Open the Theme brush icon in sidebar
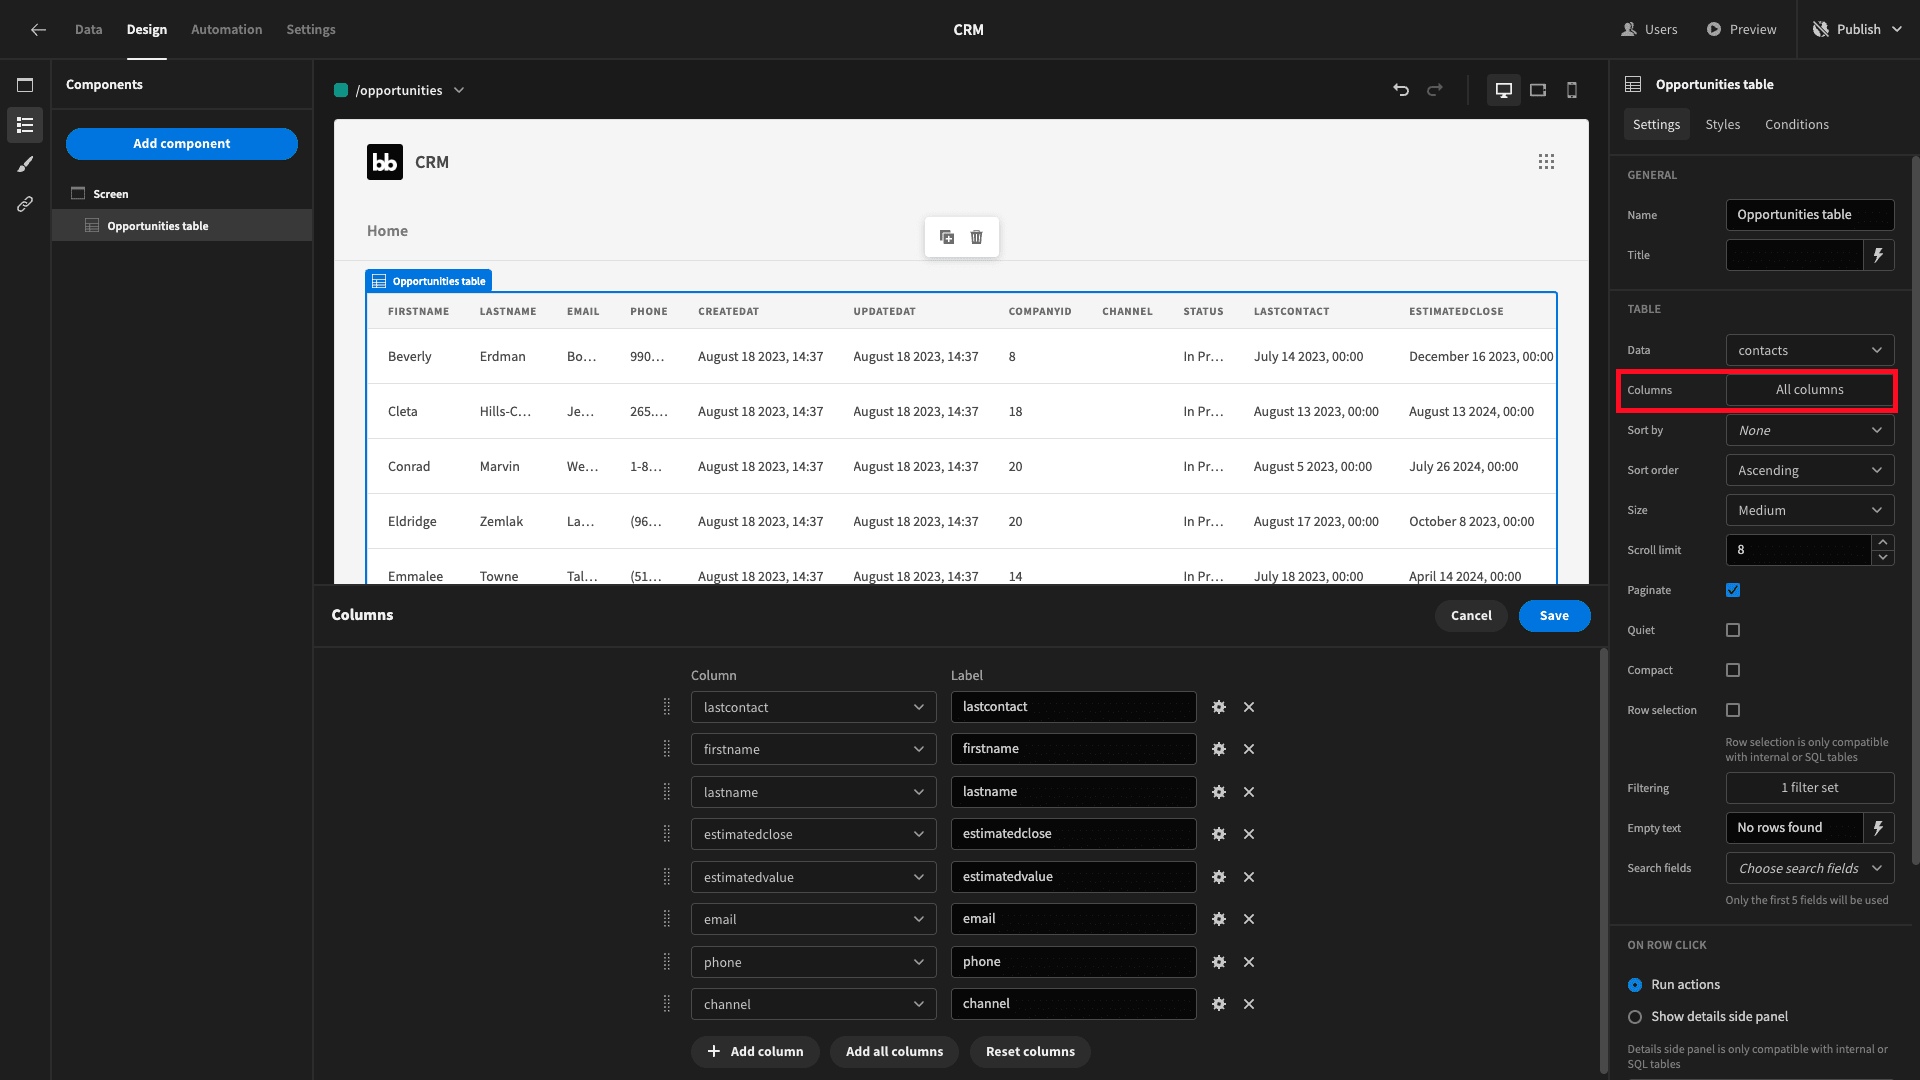 coord(25,164)
